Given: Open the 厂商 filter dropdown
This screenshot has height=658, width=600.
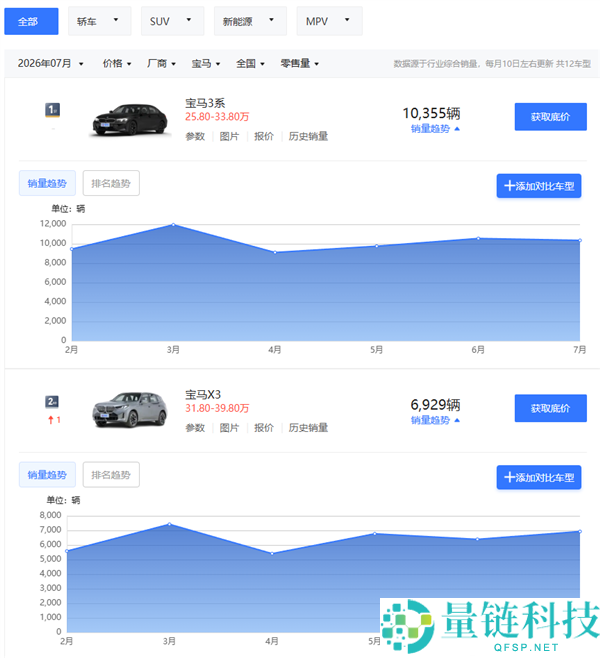Looking at the screenshot, I should (x=161, y=63).
